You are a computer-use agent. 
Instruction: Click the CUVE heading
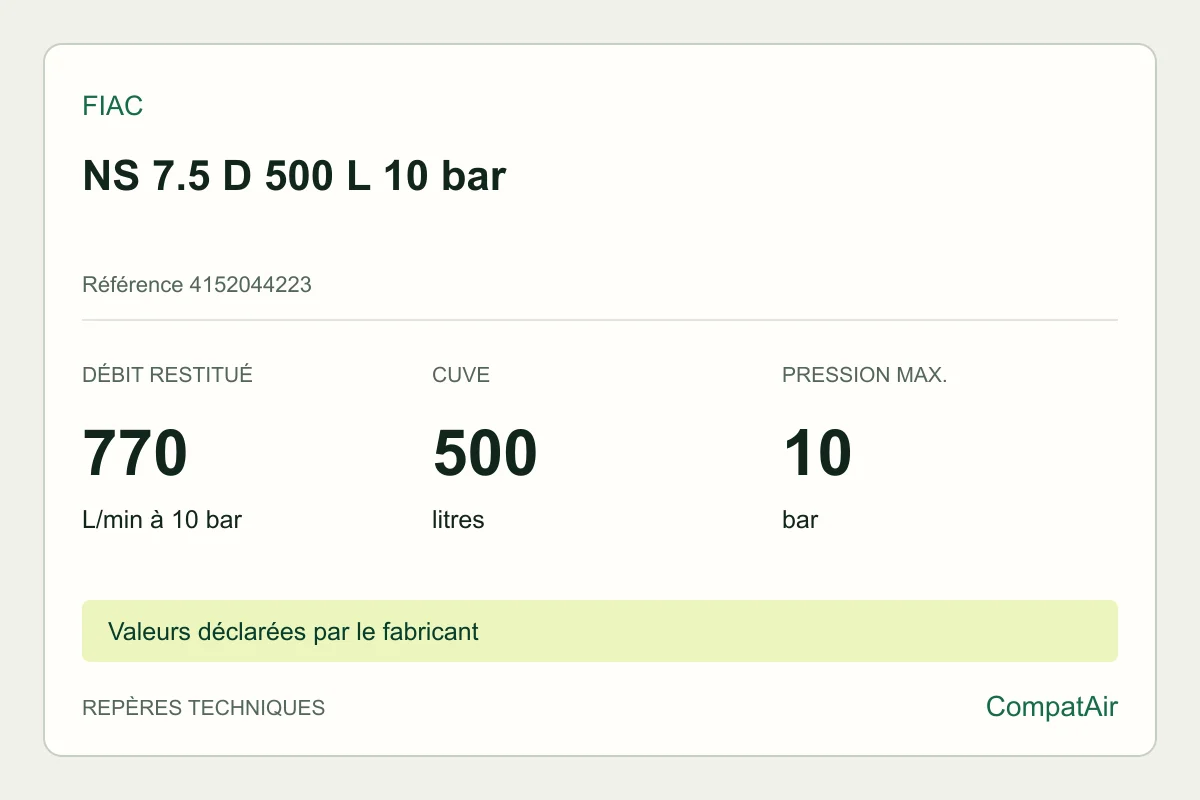click(461, 375)
